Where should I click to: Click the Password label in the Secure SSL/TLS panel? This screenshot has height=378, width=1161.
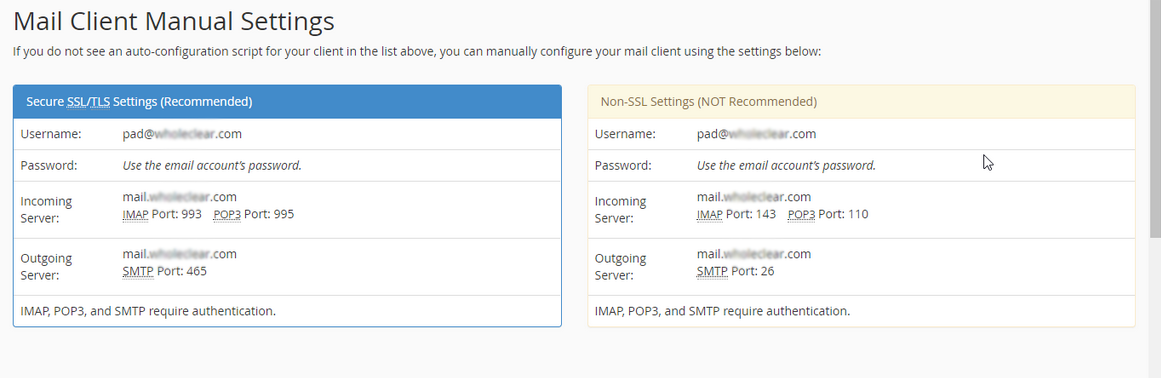[49, 166]
